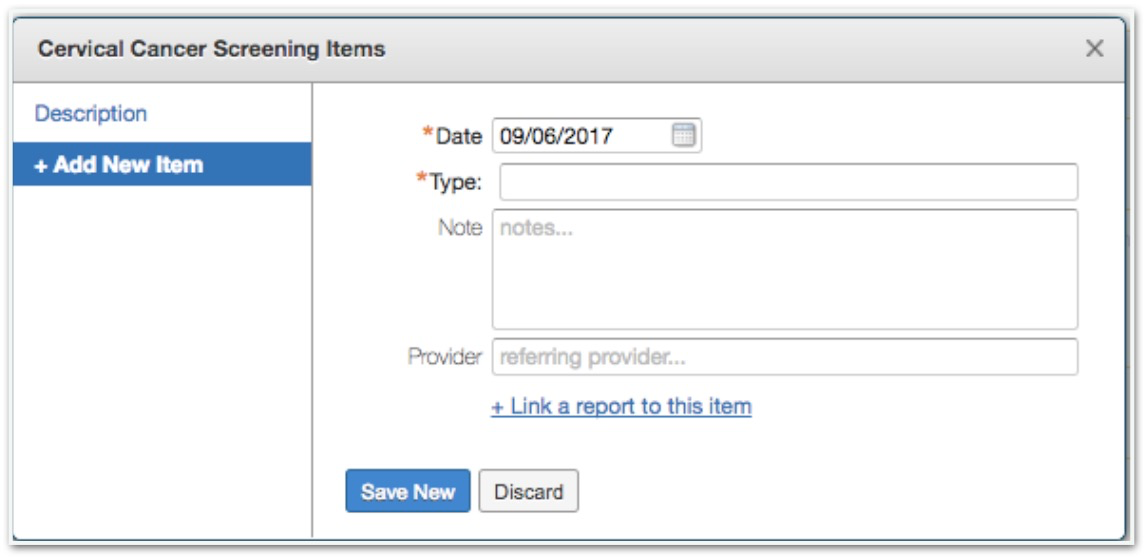Click the plus sign in Add New Item
Viewport: 1148px width, 558px height.
41,166
